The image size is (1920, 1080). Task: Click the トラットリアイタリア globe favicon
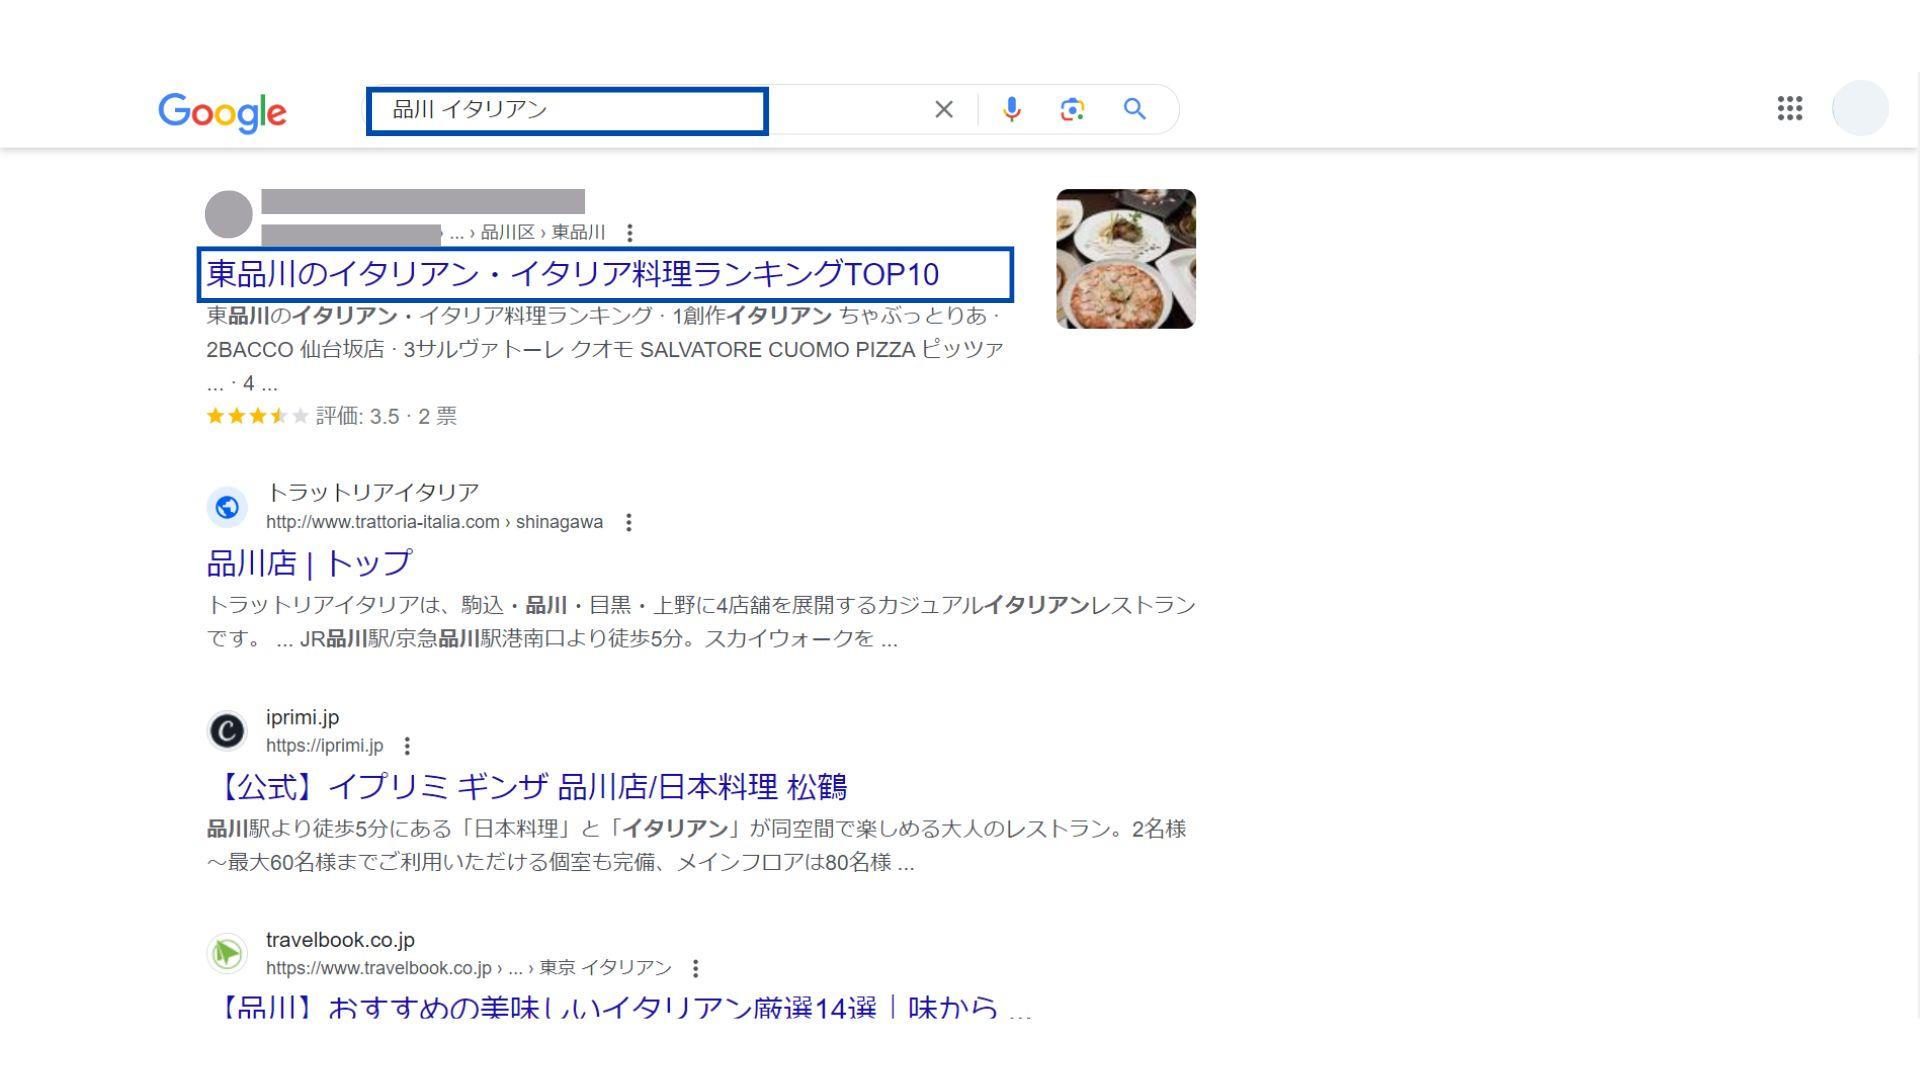pyautogui.click(x=227, y=507)
